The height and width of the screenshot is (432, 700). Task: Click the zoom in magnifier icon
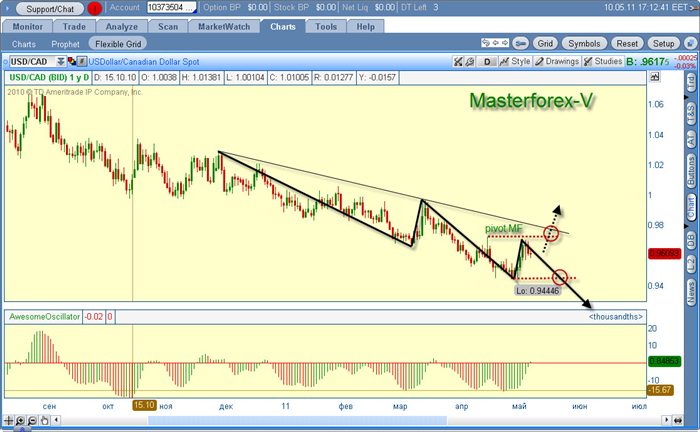click(x=20, y=420)
